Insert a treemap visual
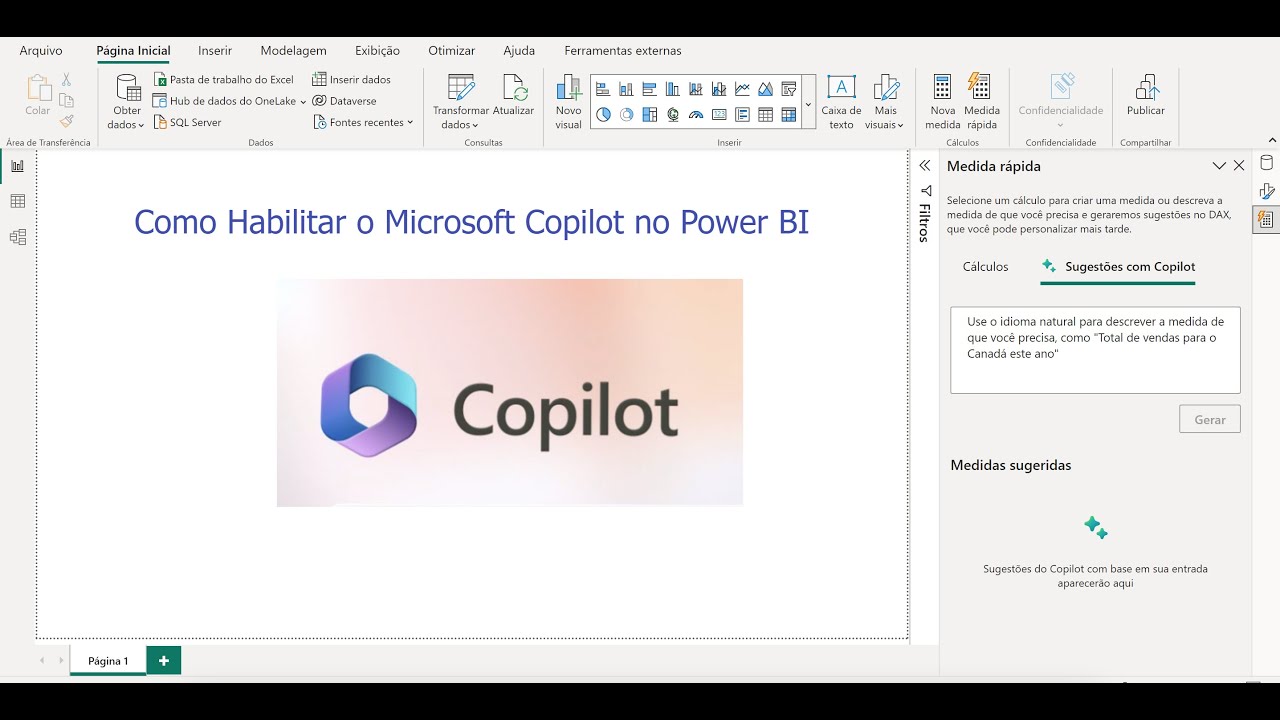The height and width of the screenshot is (720, 1280). 649,114
